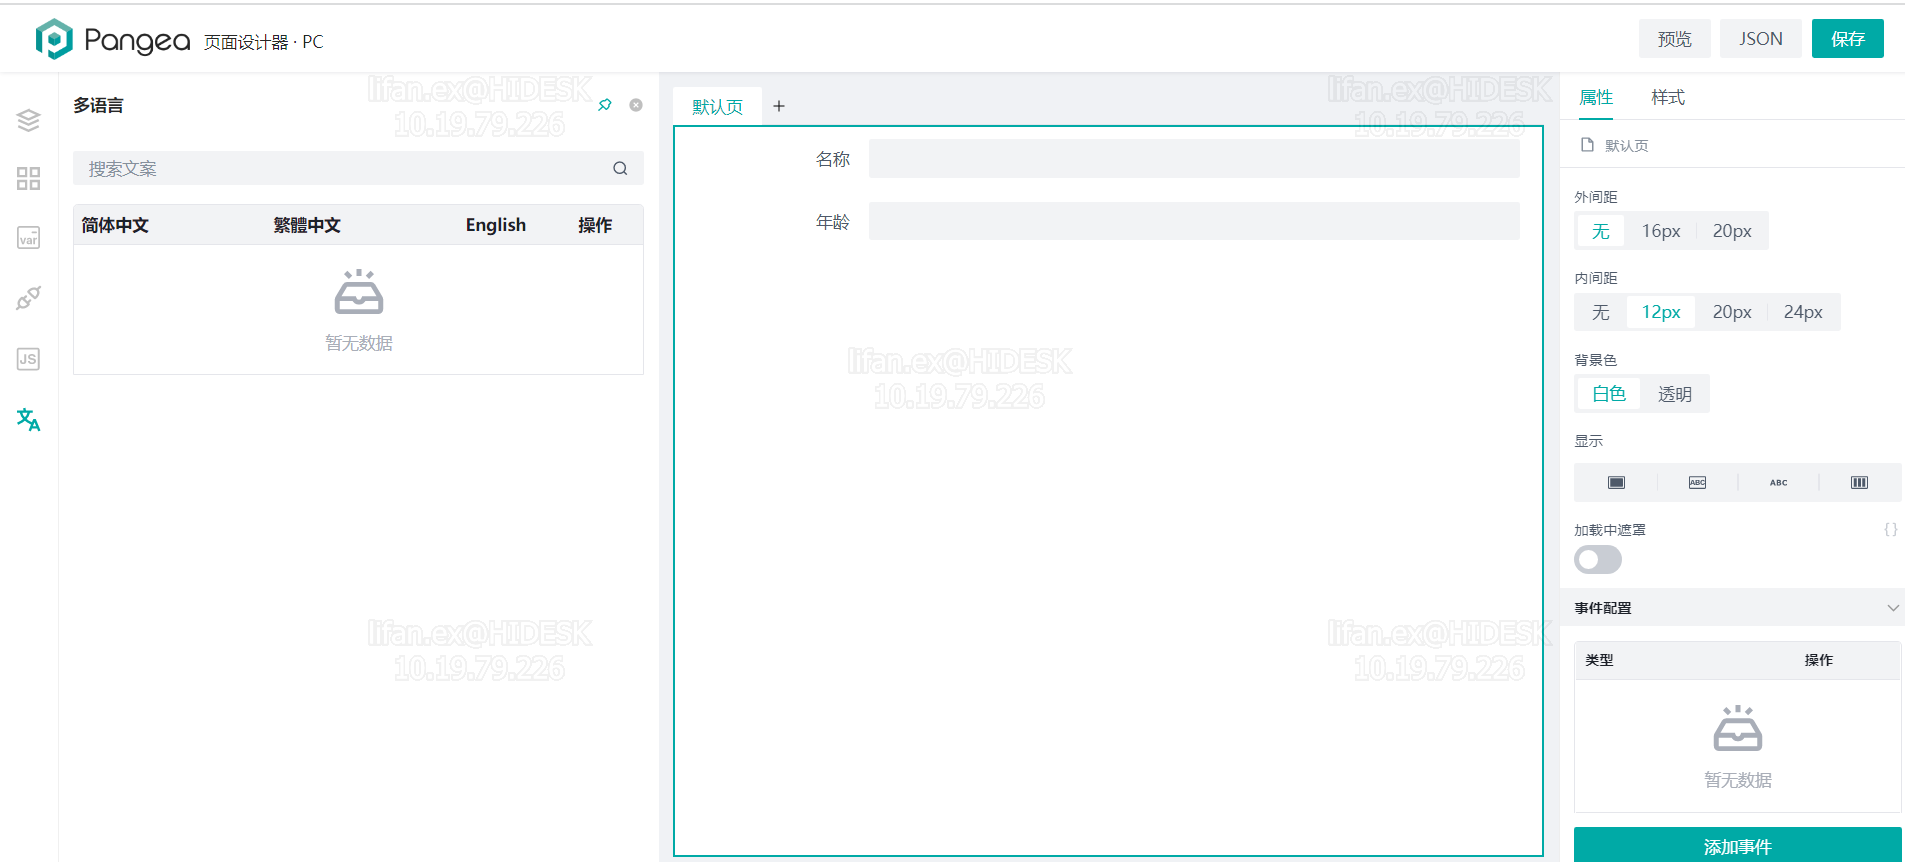Pin the 多语言 panel

coord(605,105)
